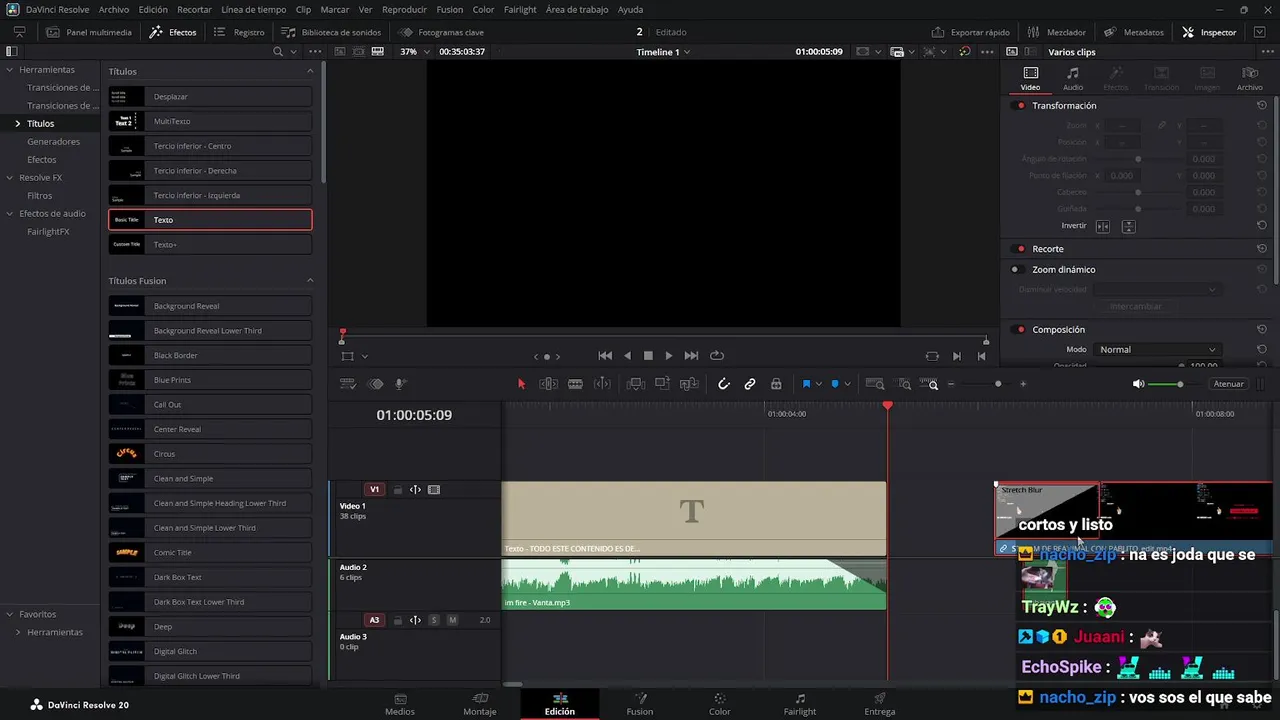Add a blue flag to clip

click(x=806, y=384)
